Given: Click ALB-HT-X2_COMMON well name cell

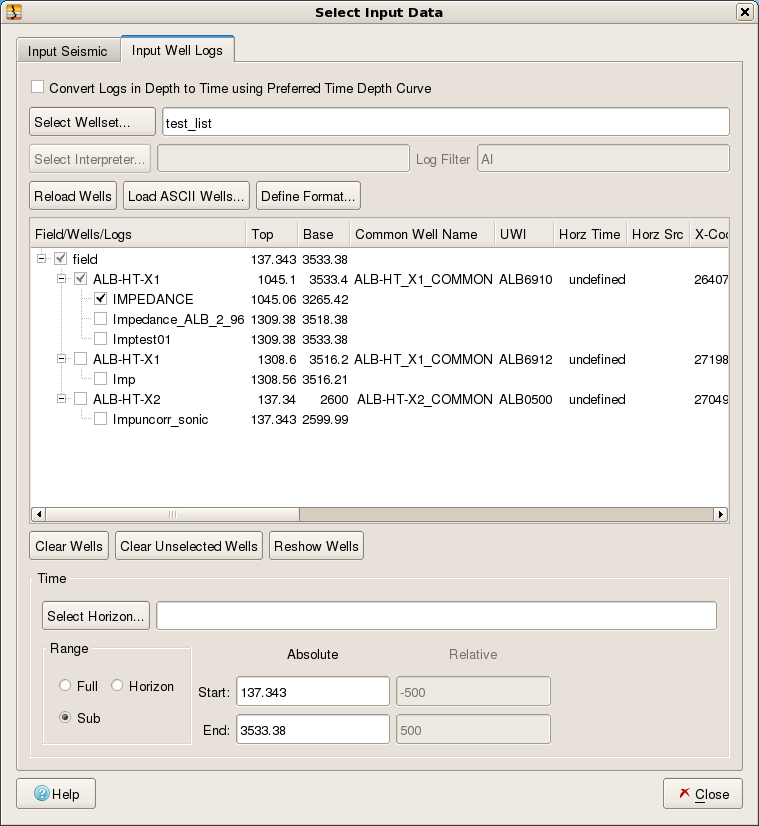Looking at the screenshot, I should pyautogui.click(x=425, y=399).
